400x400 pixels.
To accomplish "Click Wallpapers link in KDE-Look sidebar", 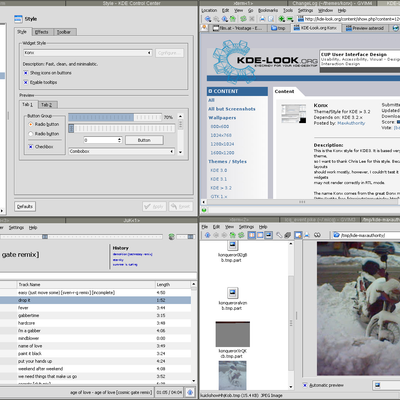I will (x=222, y=118).
